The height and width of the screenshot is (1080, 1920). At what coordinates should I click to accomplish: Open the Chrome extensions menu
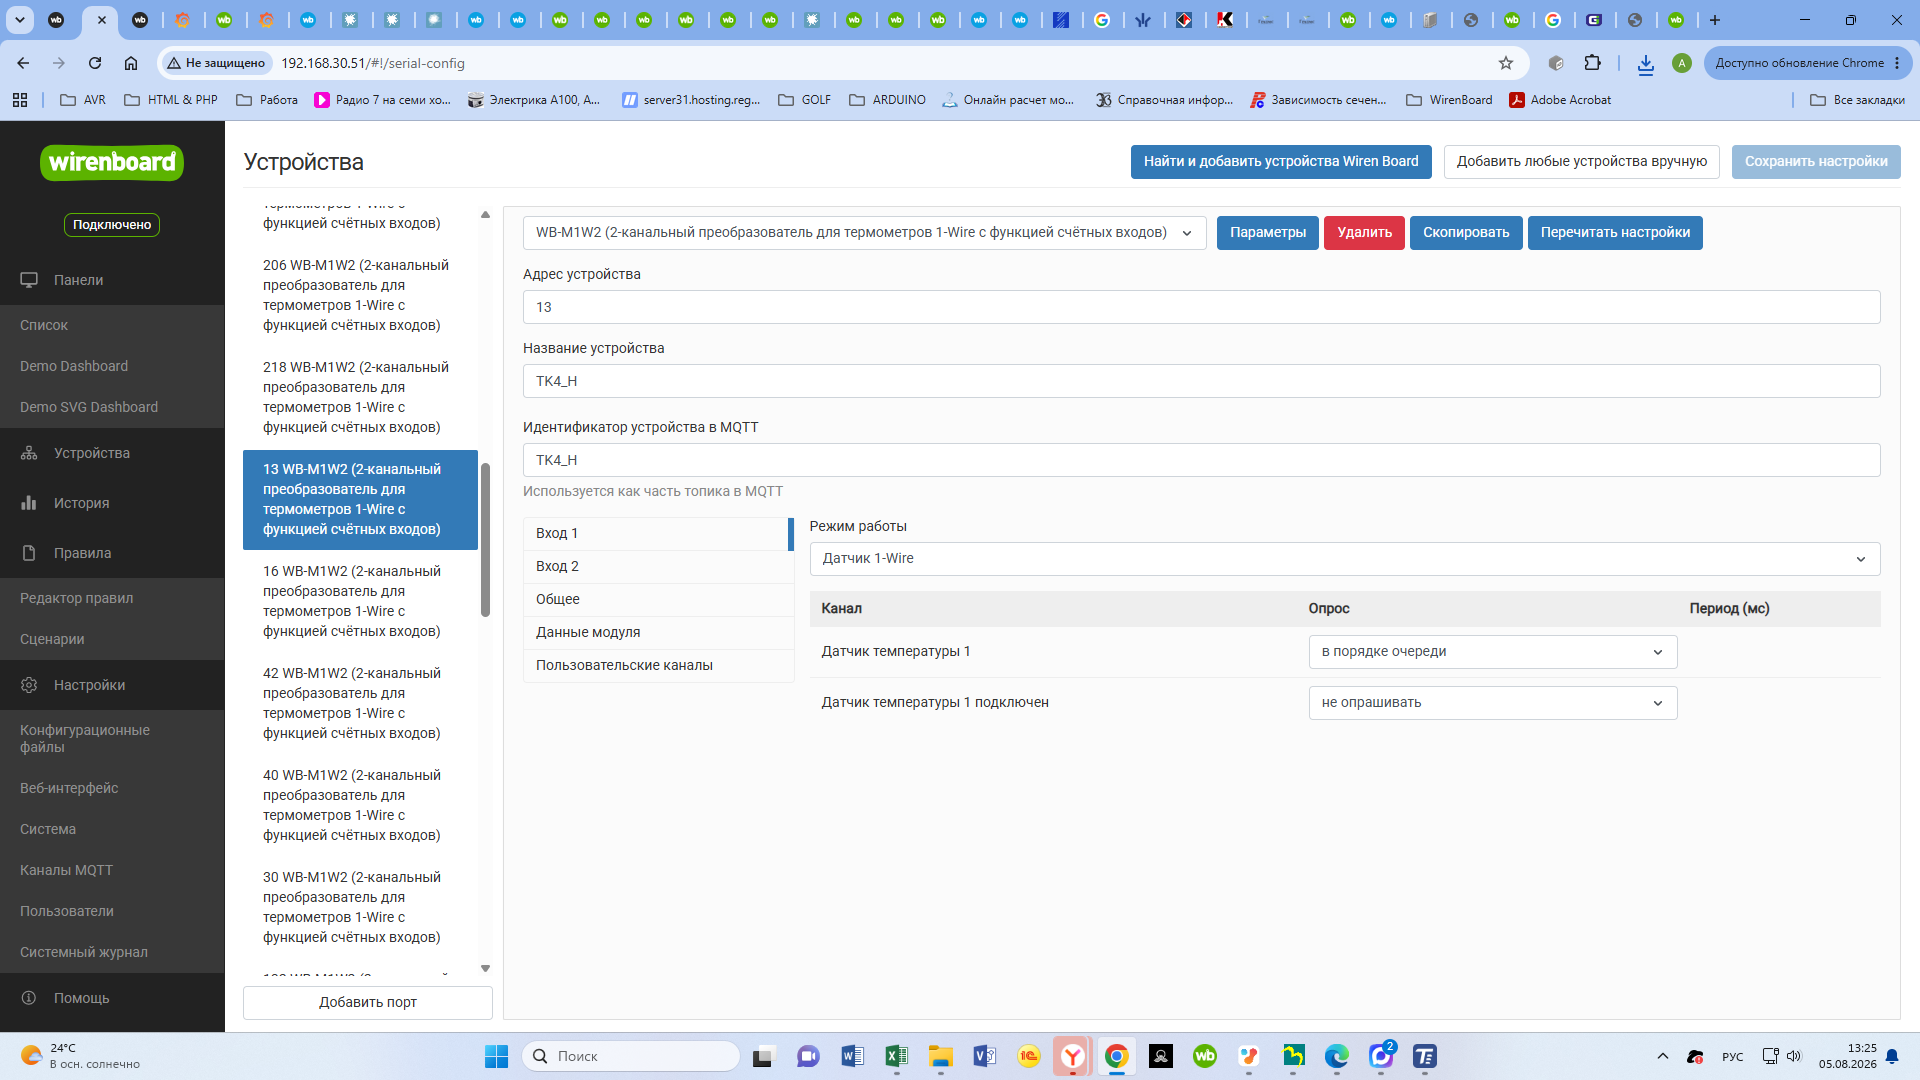tap(1593, 63)
